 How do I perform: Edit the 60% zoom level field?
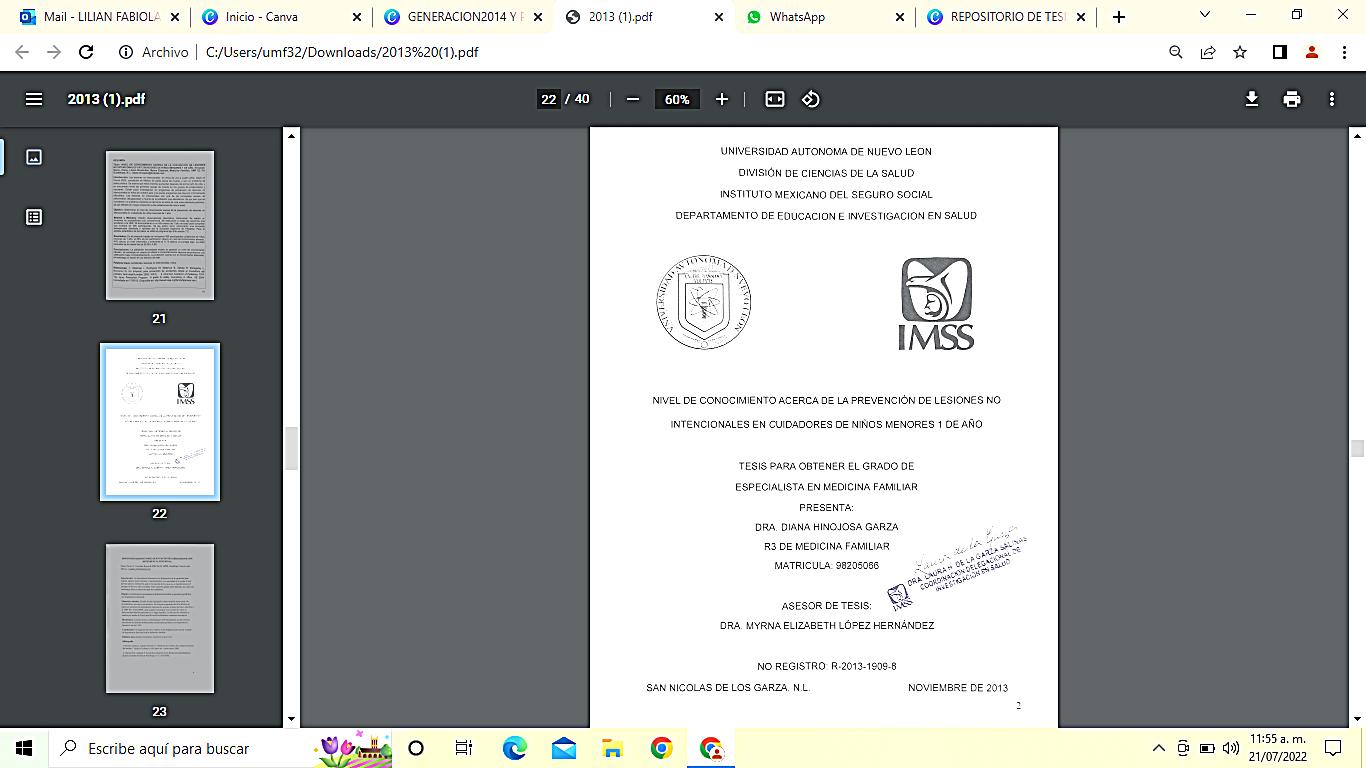[677, 99]
